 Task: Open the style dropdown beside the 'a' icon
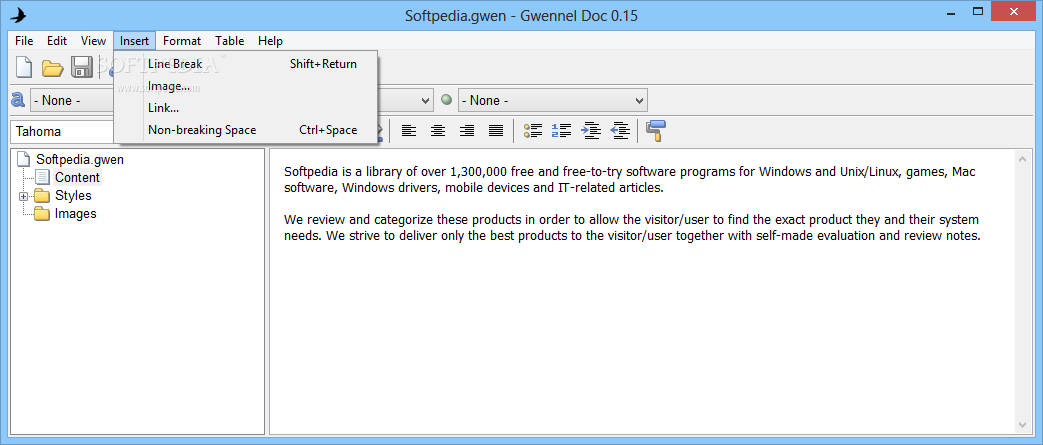(x=72, y=100)
